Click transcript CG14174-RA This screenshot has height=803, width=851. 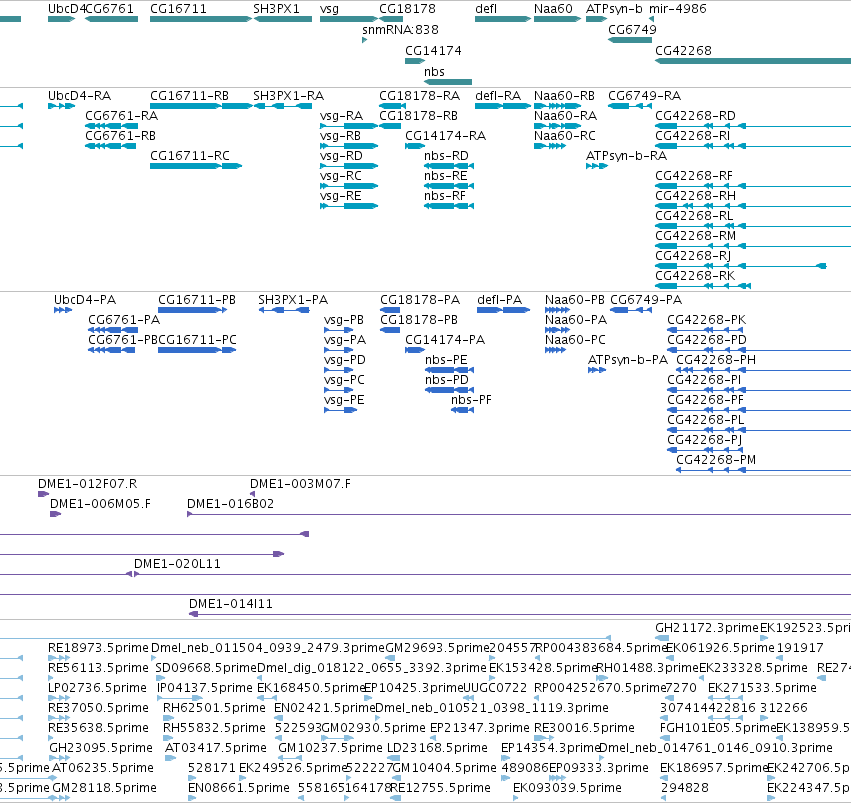pos(446,136)
